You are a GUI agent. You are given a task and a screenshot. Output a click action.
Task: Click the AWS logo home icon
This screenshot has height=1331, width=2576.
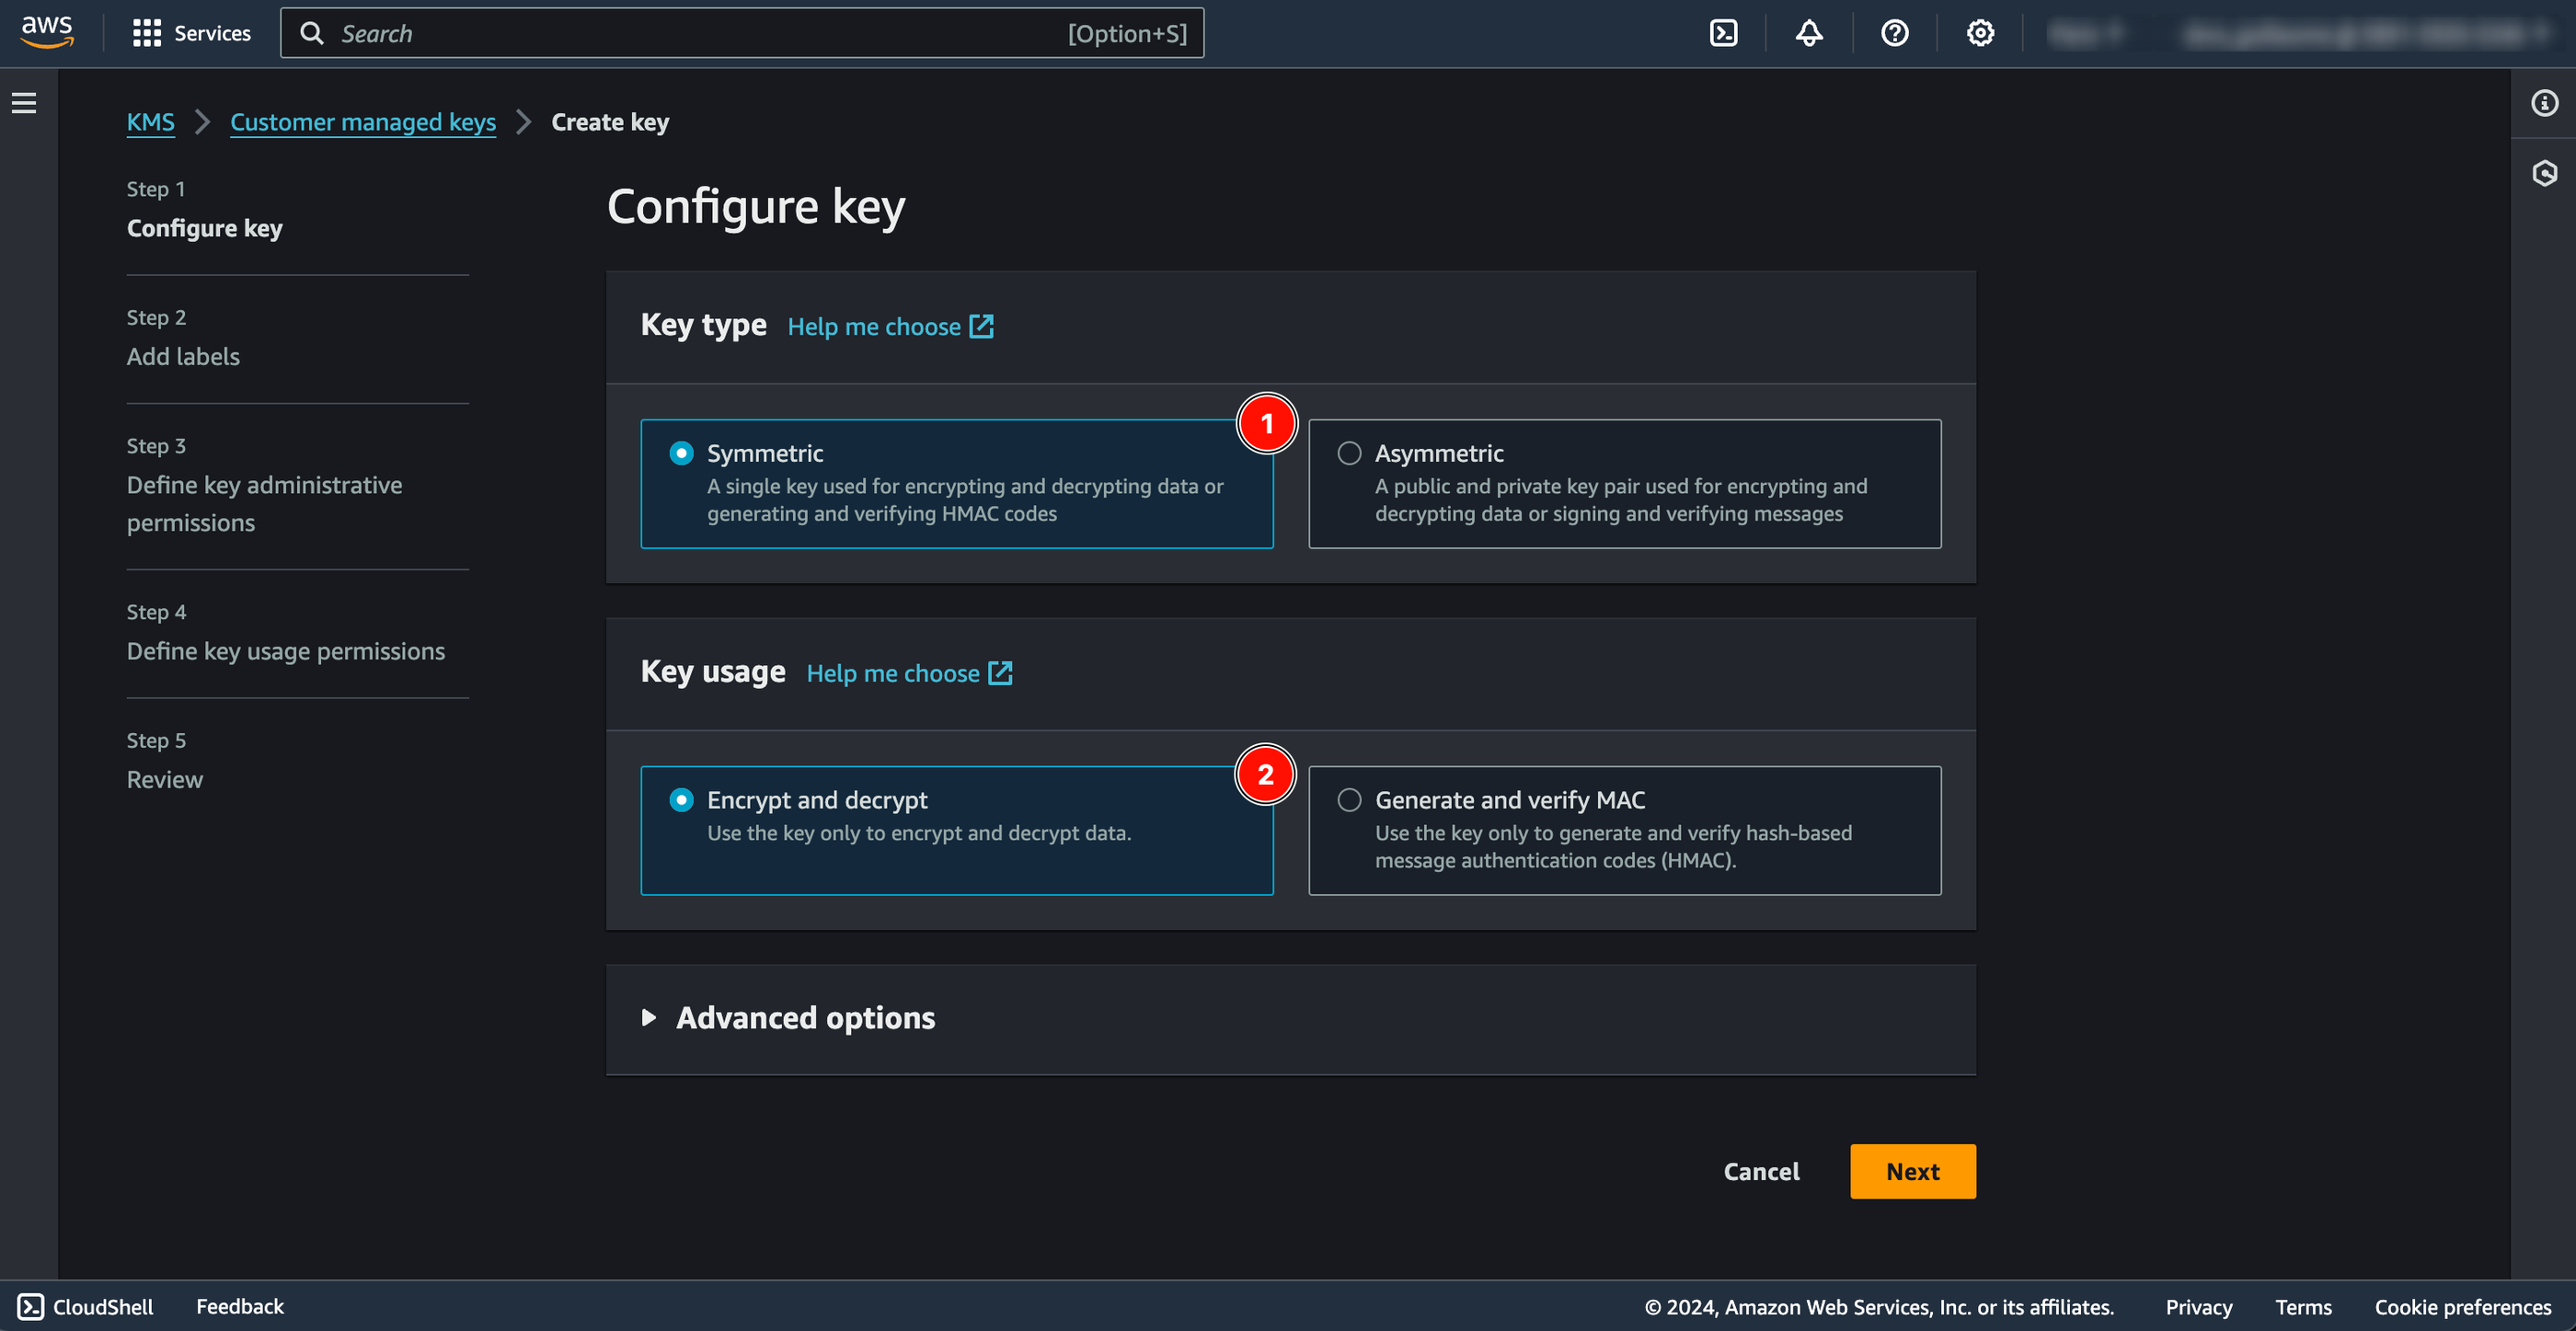(x=46, y=32)
